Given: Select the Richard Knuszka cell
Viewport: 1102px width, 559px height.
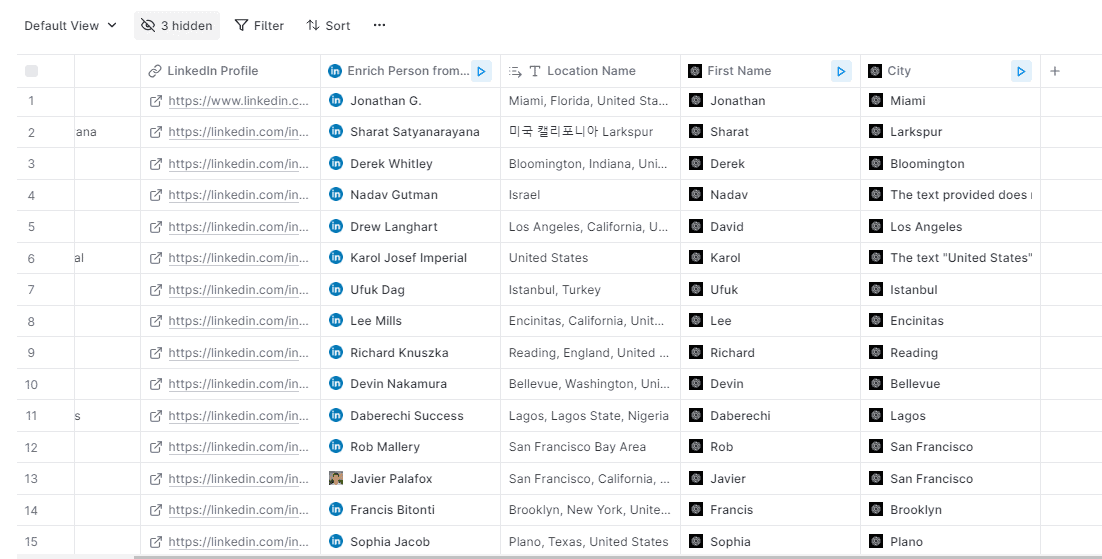Looking at the screenshot, I should (410, 352).
